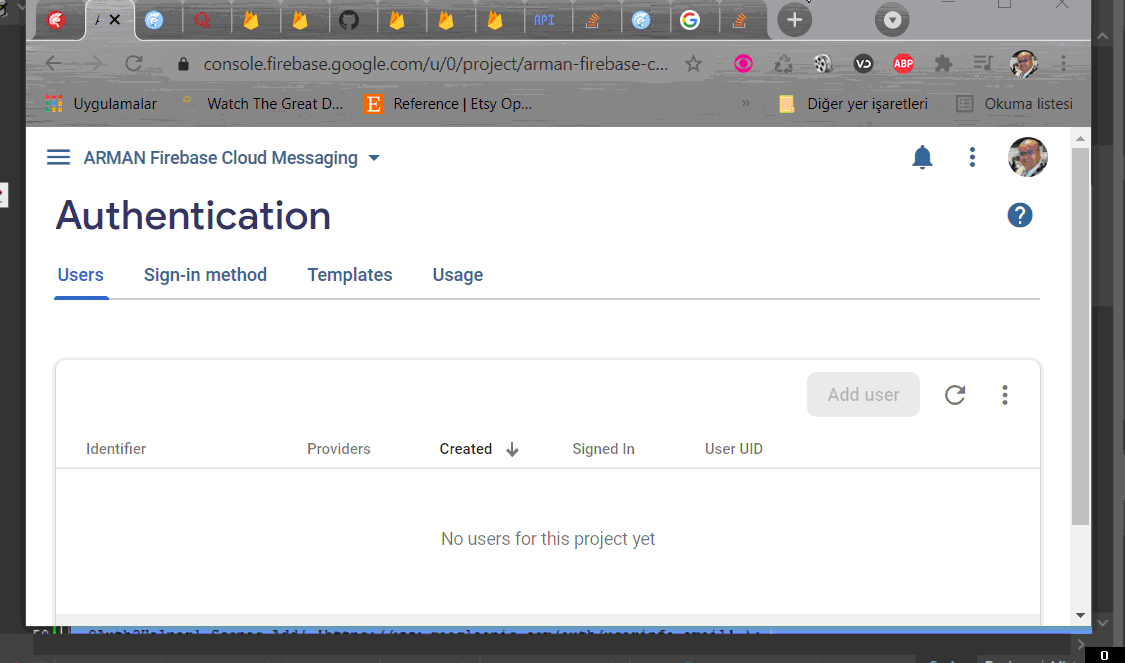Viewport: 1125px width, 663px height.
Task: Open the Adblock Plus ABP extension
Action: point(903,64)
